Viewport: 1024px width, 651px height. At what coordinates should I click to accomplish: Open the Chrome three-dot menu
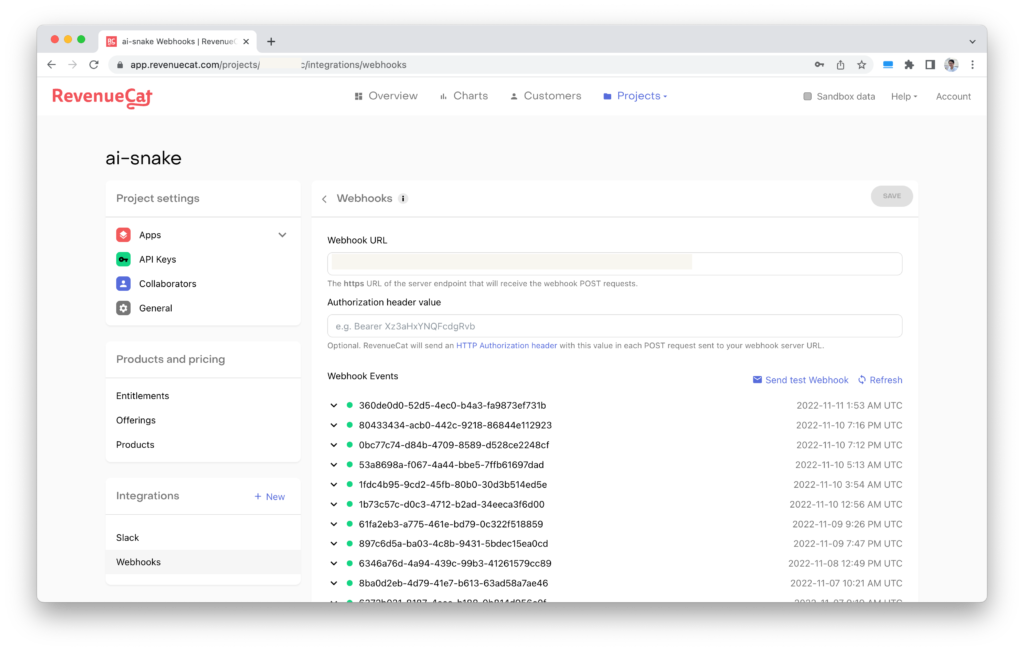tap(972, 65)
